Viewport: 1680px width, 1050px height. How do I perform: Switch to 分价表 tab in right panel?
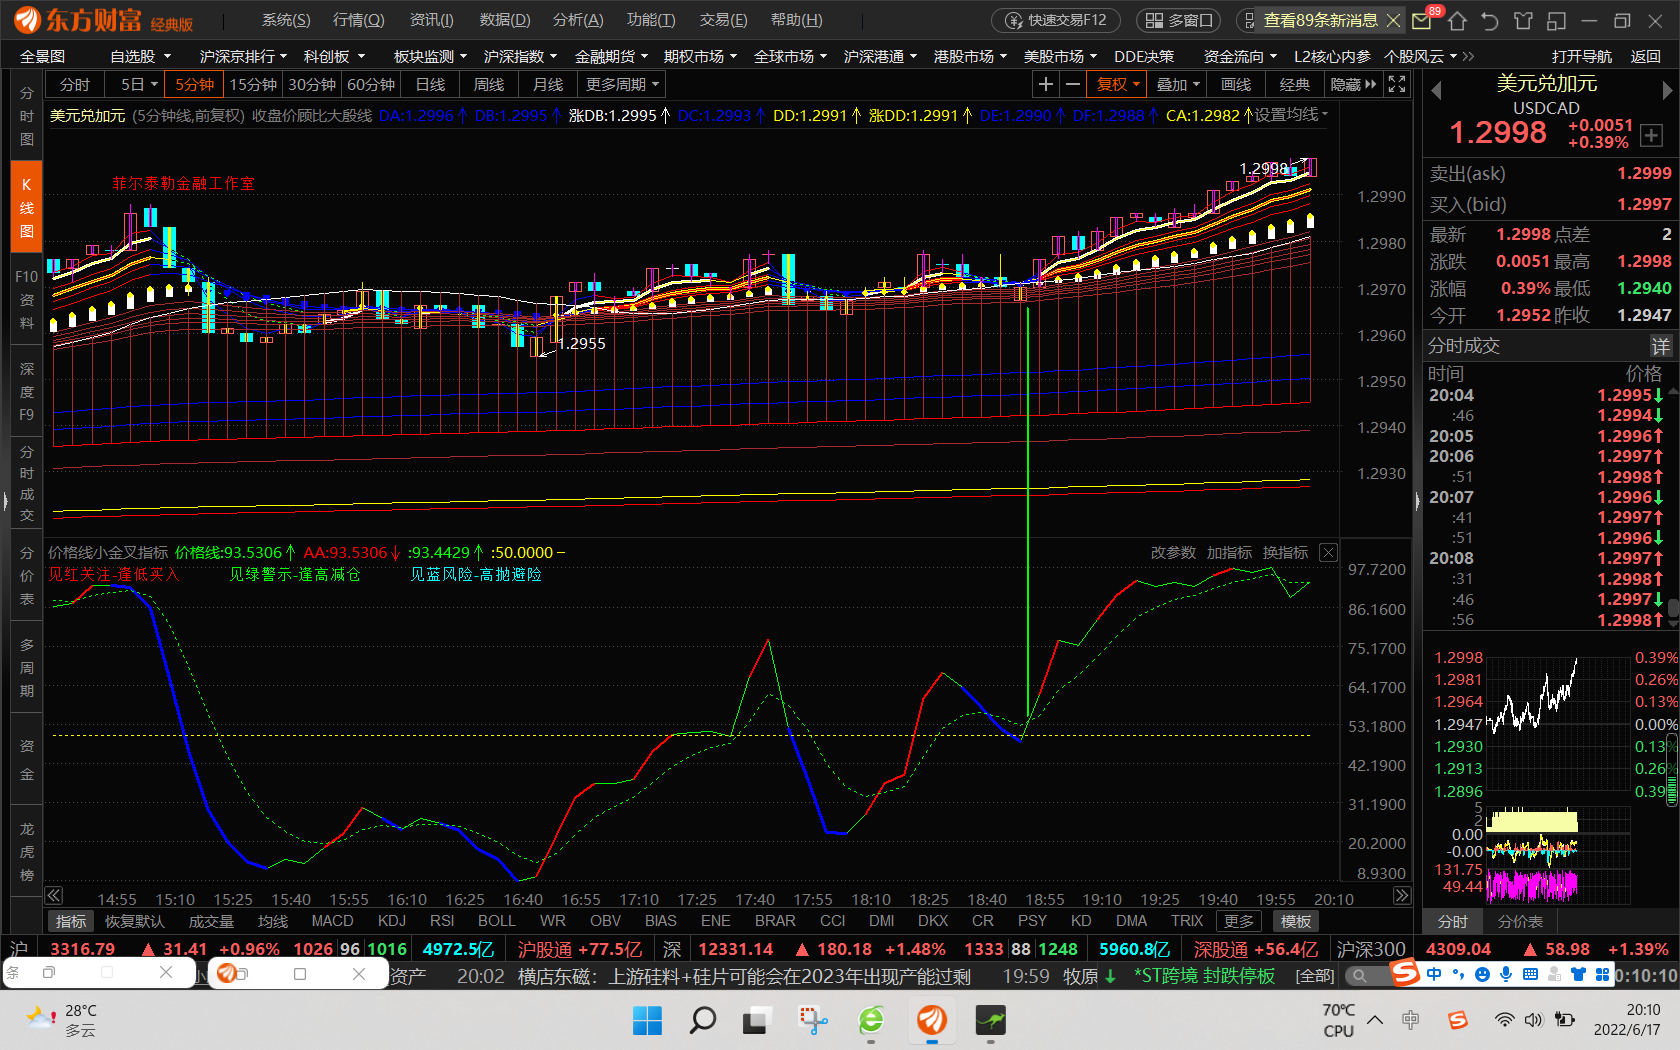pyautogui.click(x=1520, y=921)
